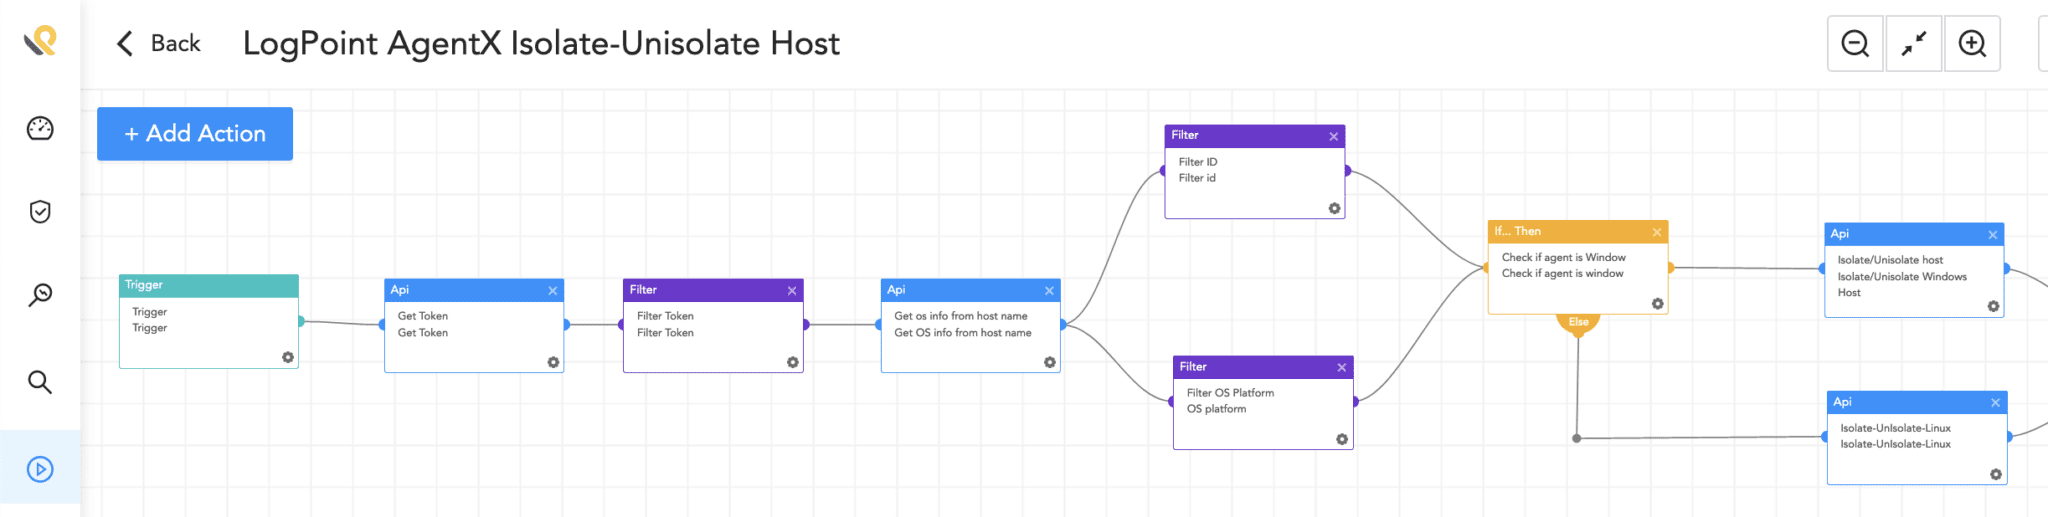
Task: Open the shield checkmark sidebar icon
Action: (40, 212)
